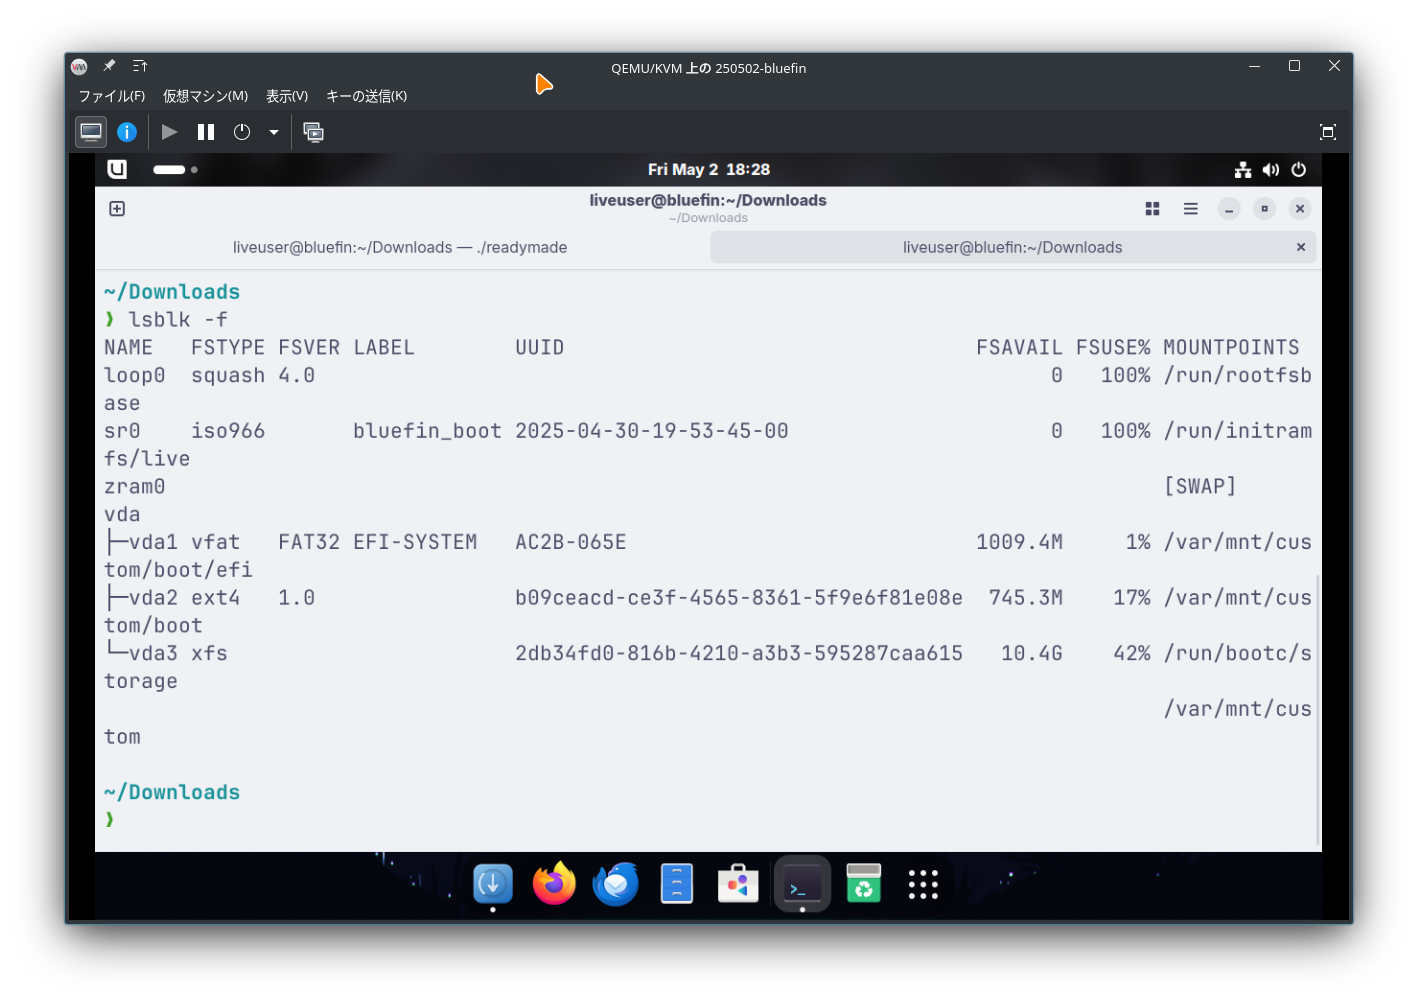Expand the shutdown options dropdown arrow

pyautogui.click(x=273, y=132)
